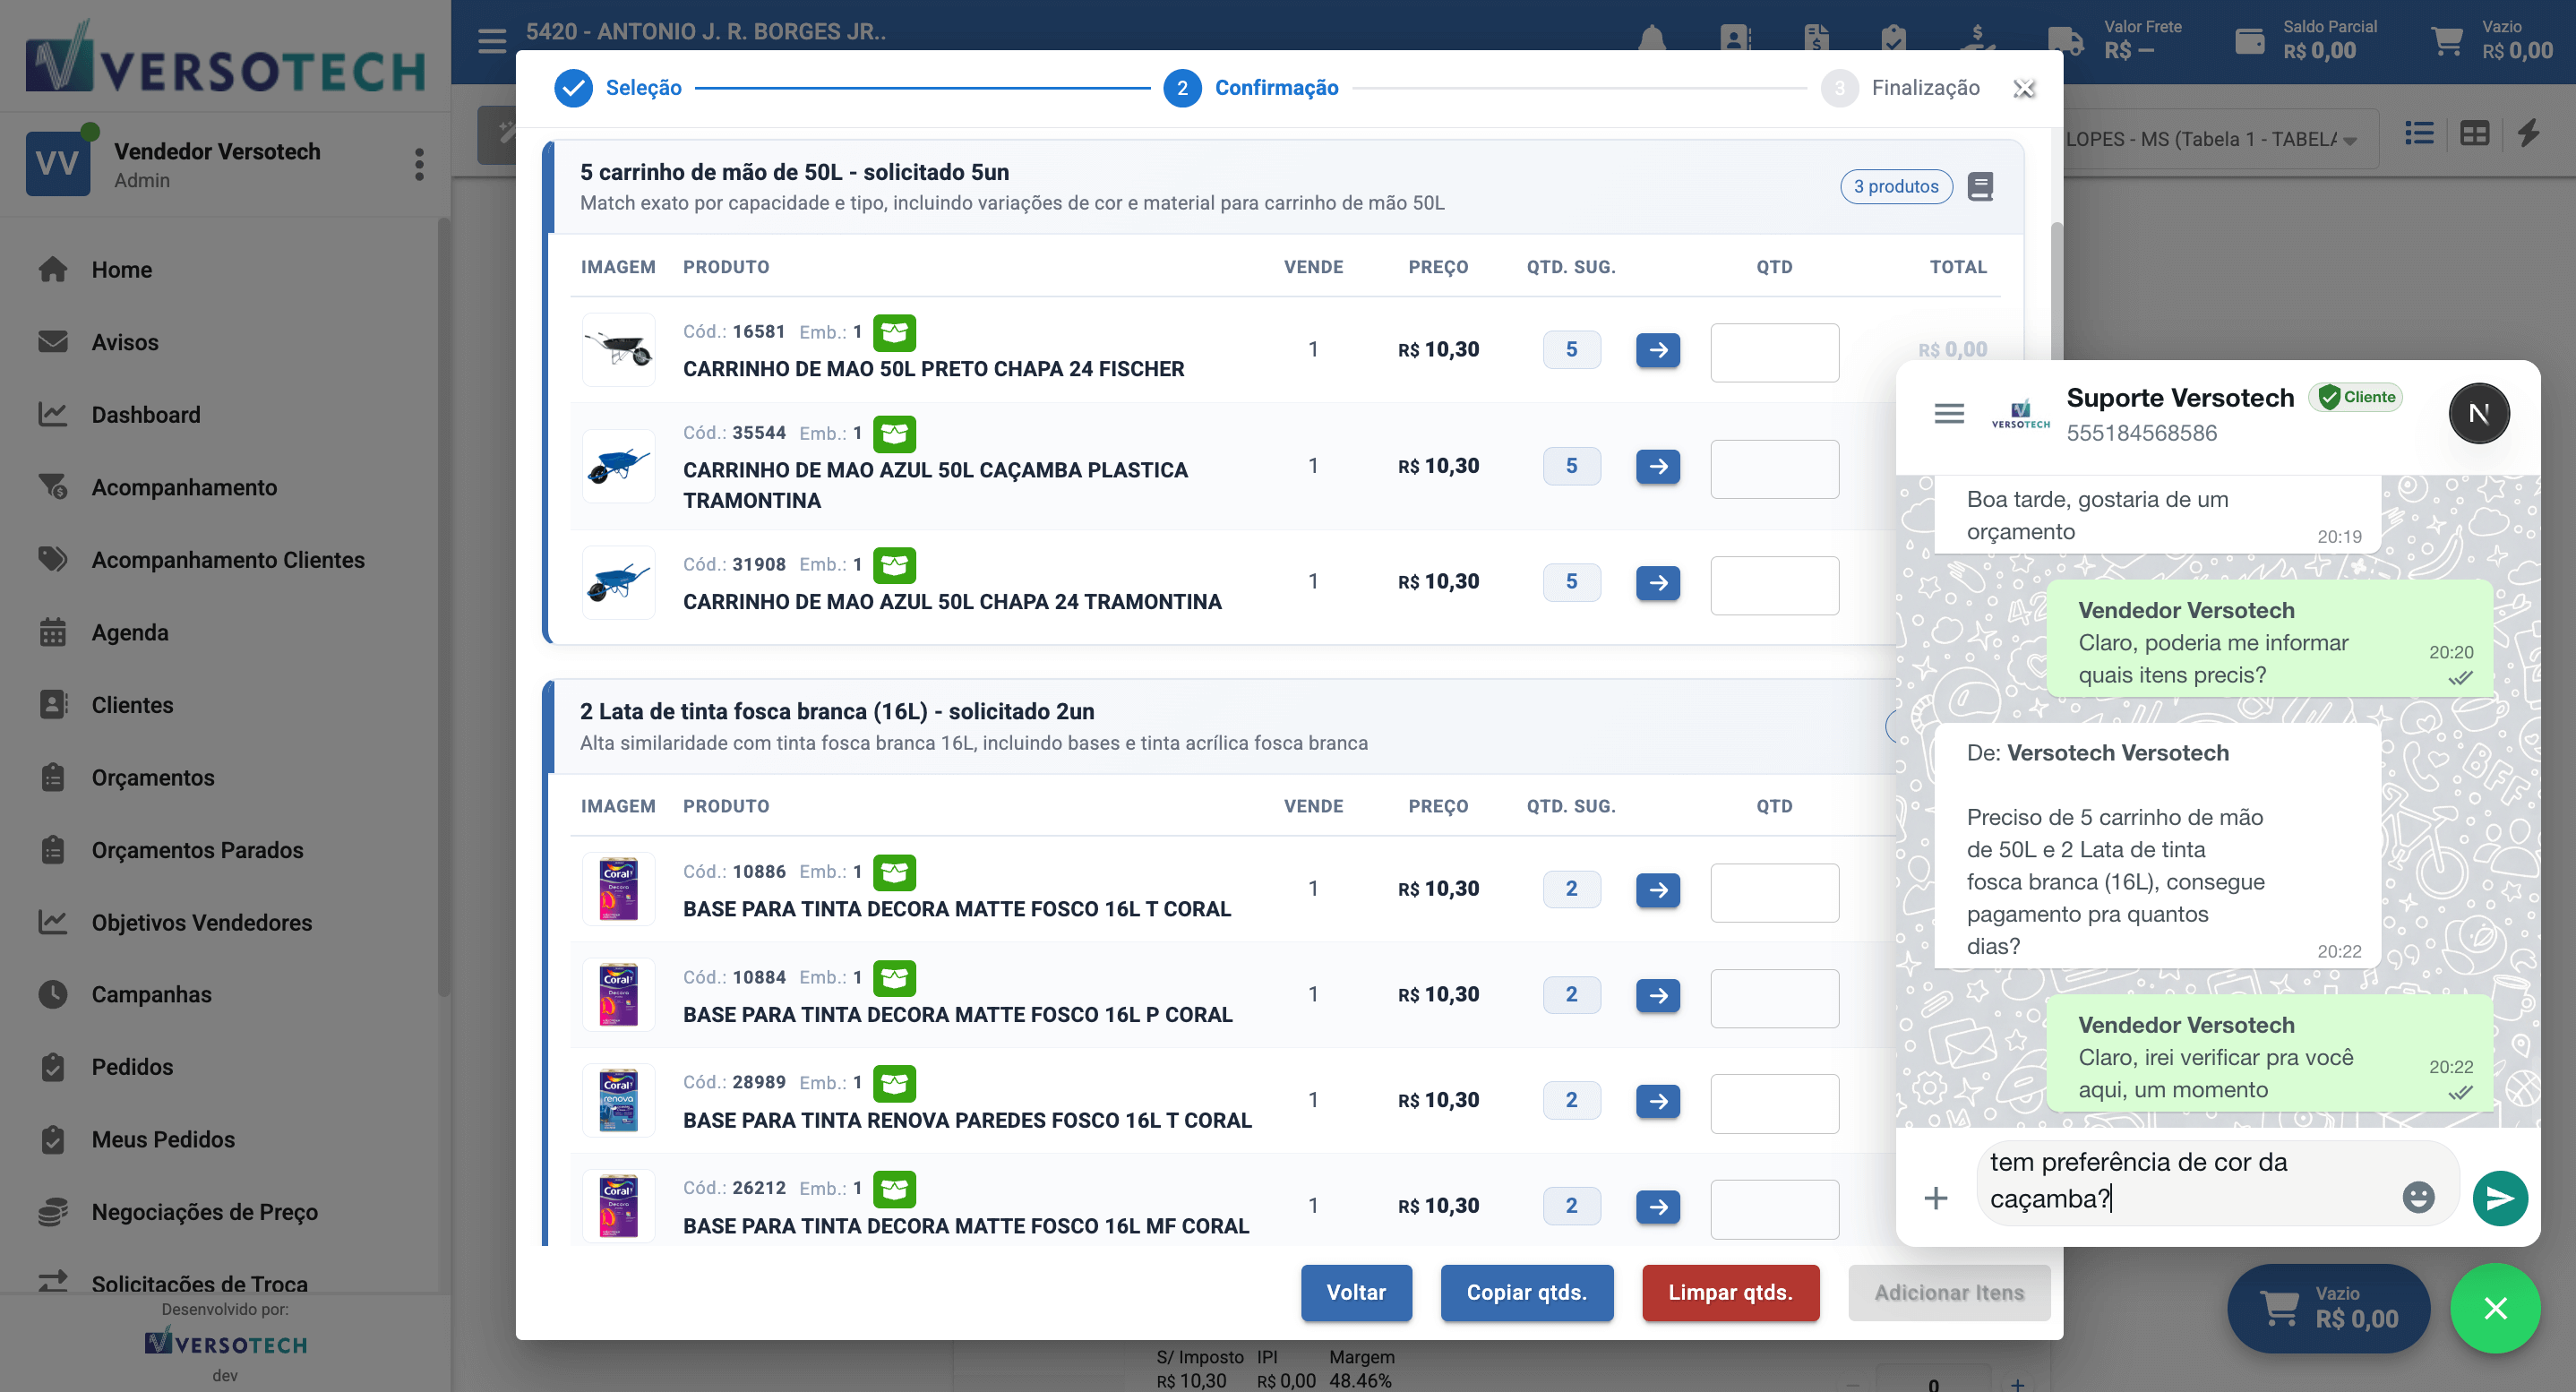Click the red Limpar qtds. button
2576x1392 pixels.
click(1730, 1293)
